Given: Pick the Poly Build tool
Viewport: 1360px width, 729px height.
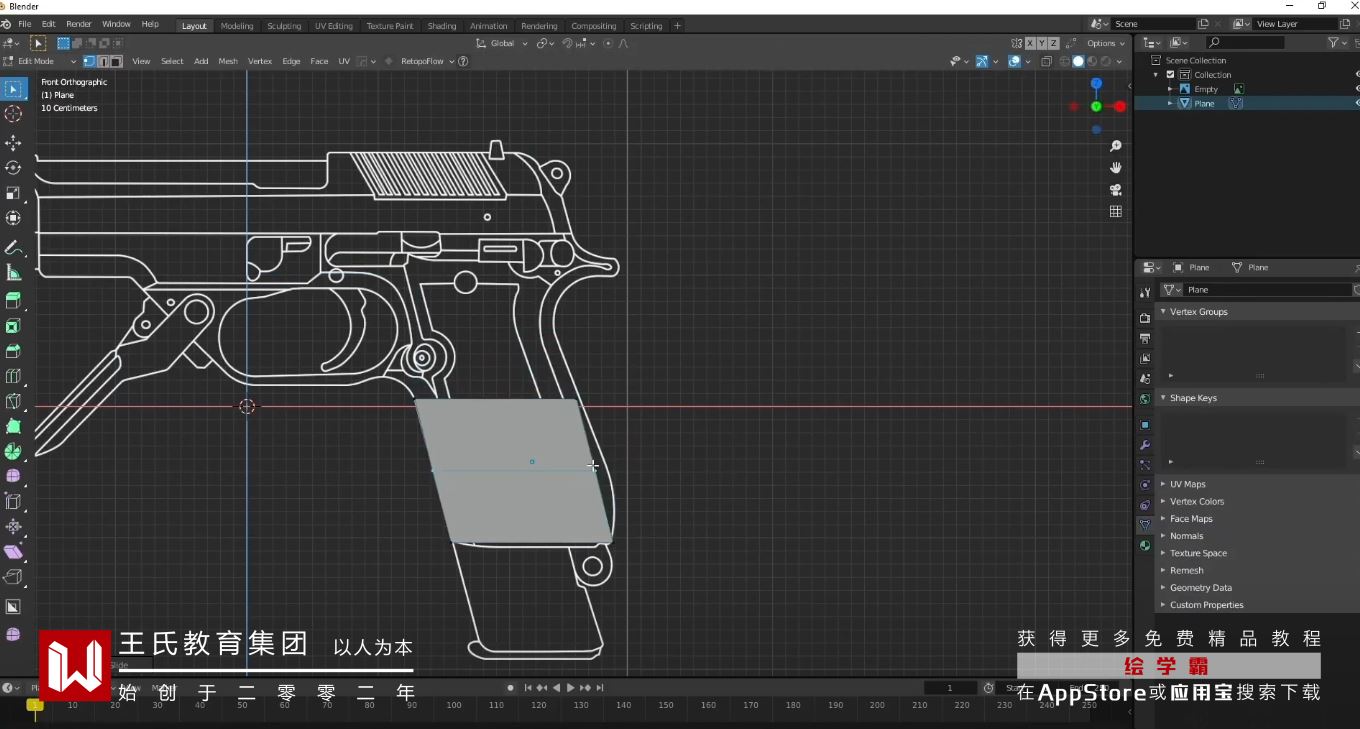Looking at the screenshot, I should 13,426.
